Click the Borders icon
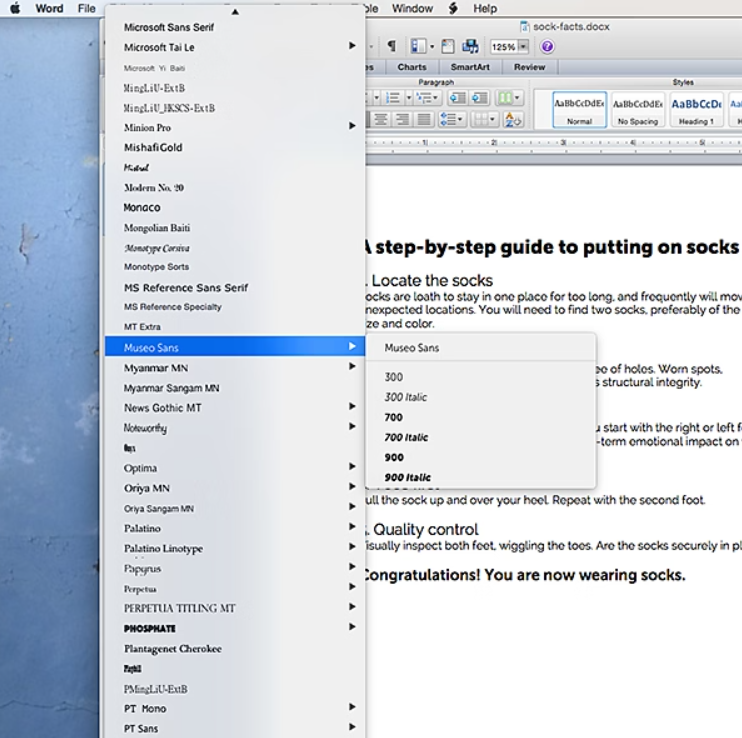The width and height of the screenshot is (742, 738). pos(480,119)
